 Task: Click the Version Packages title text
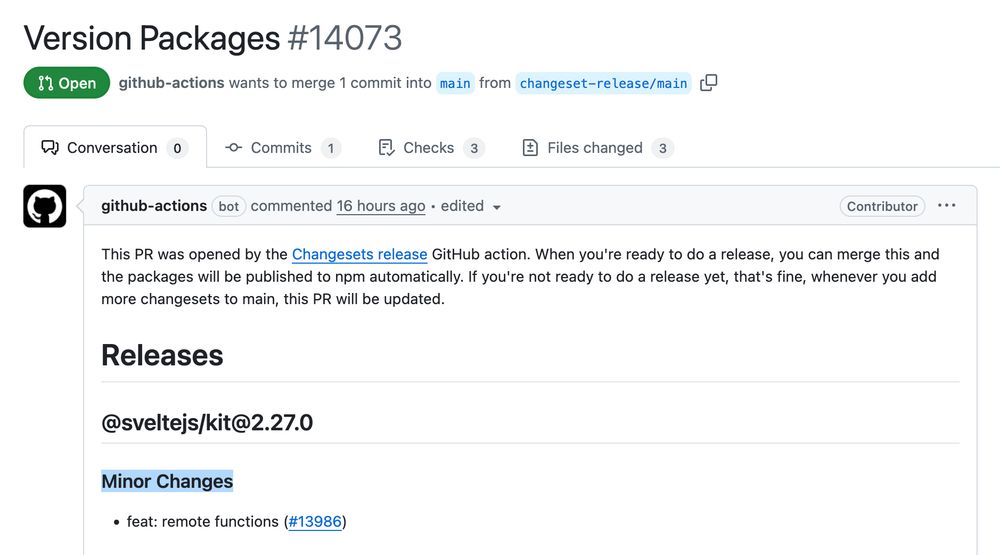(152, 38)
